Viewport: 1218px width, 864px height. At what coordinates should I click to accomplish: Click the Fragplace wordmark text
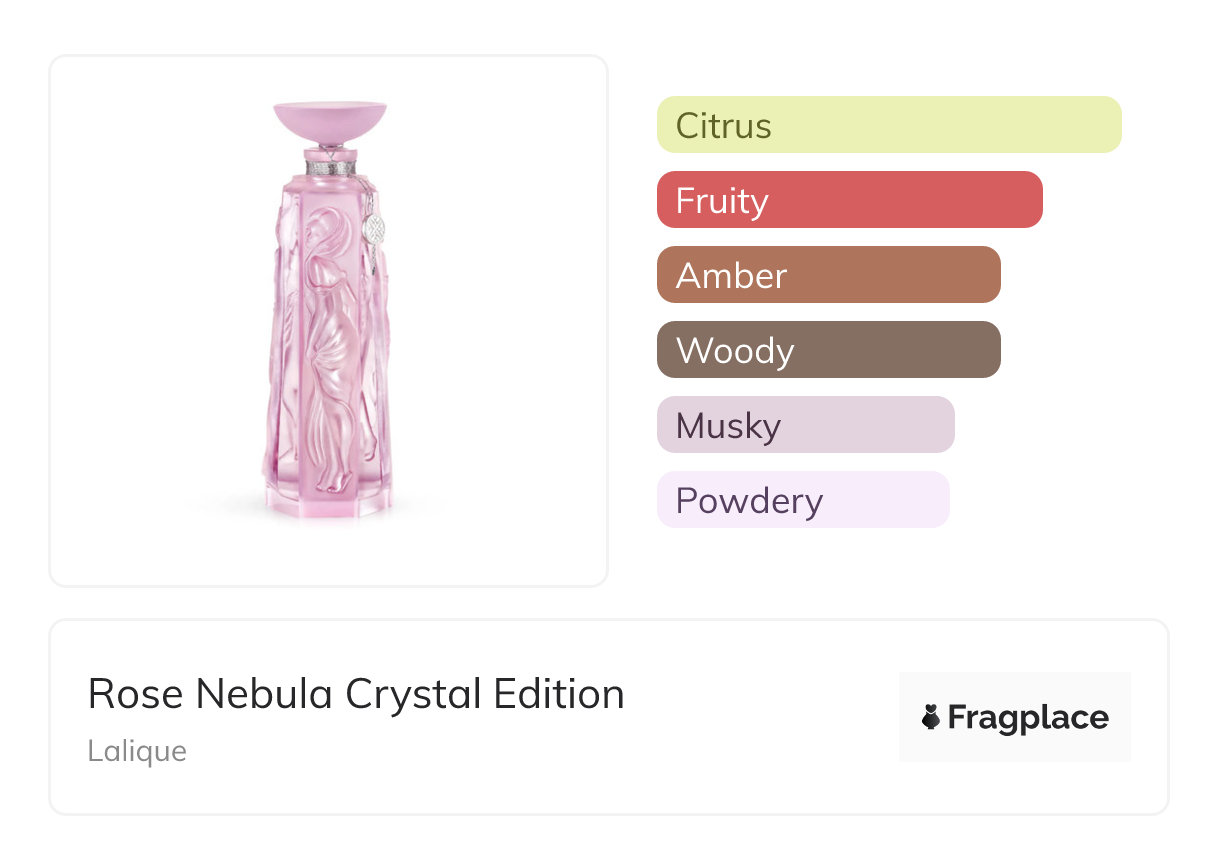[x=1027, y=718]
